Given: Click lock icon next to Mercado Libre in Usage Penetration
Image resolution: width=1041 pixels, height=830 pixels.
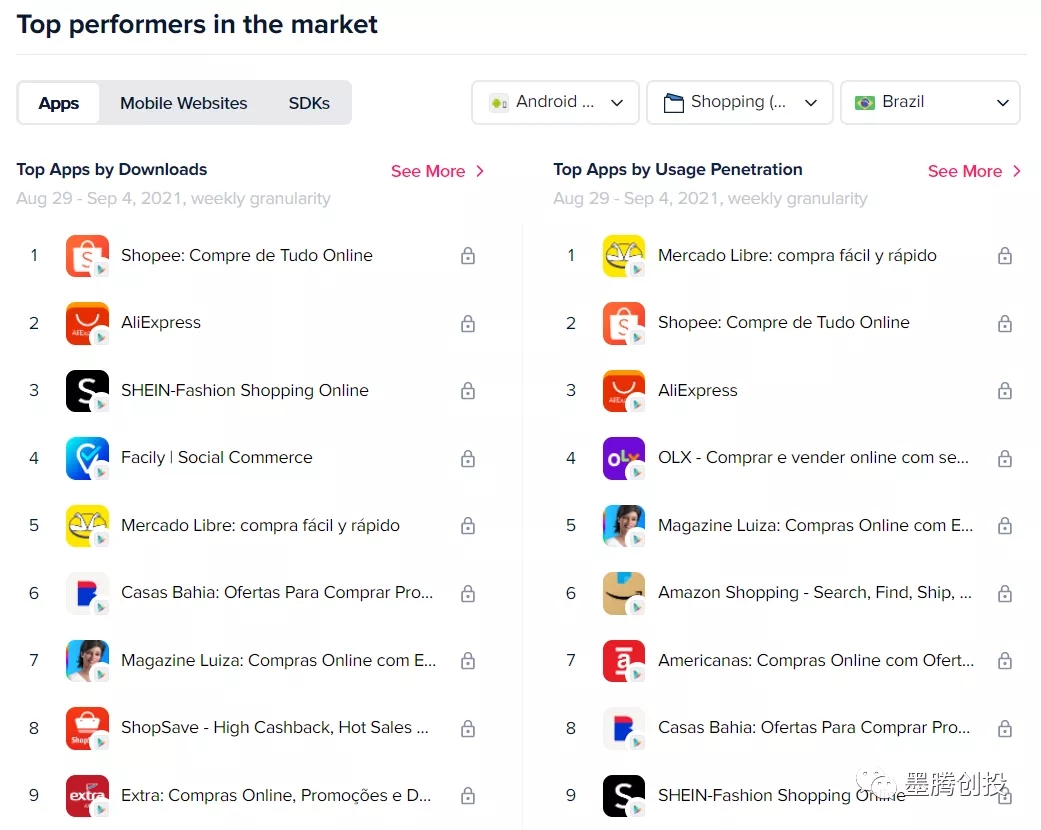Looking at the screenshot, I should tap(1004, 256).
